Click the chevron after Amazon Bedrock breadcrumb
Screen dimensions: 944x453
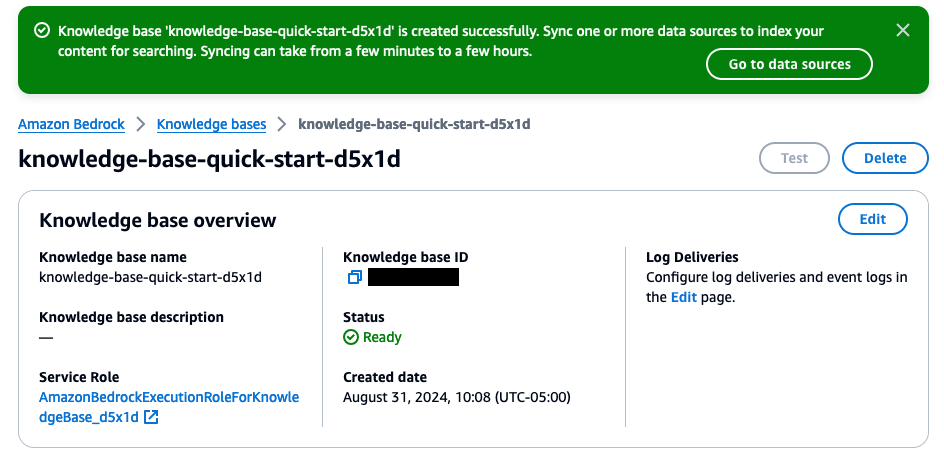[141, 124]
